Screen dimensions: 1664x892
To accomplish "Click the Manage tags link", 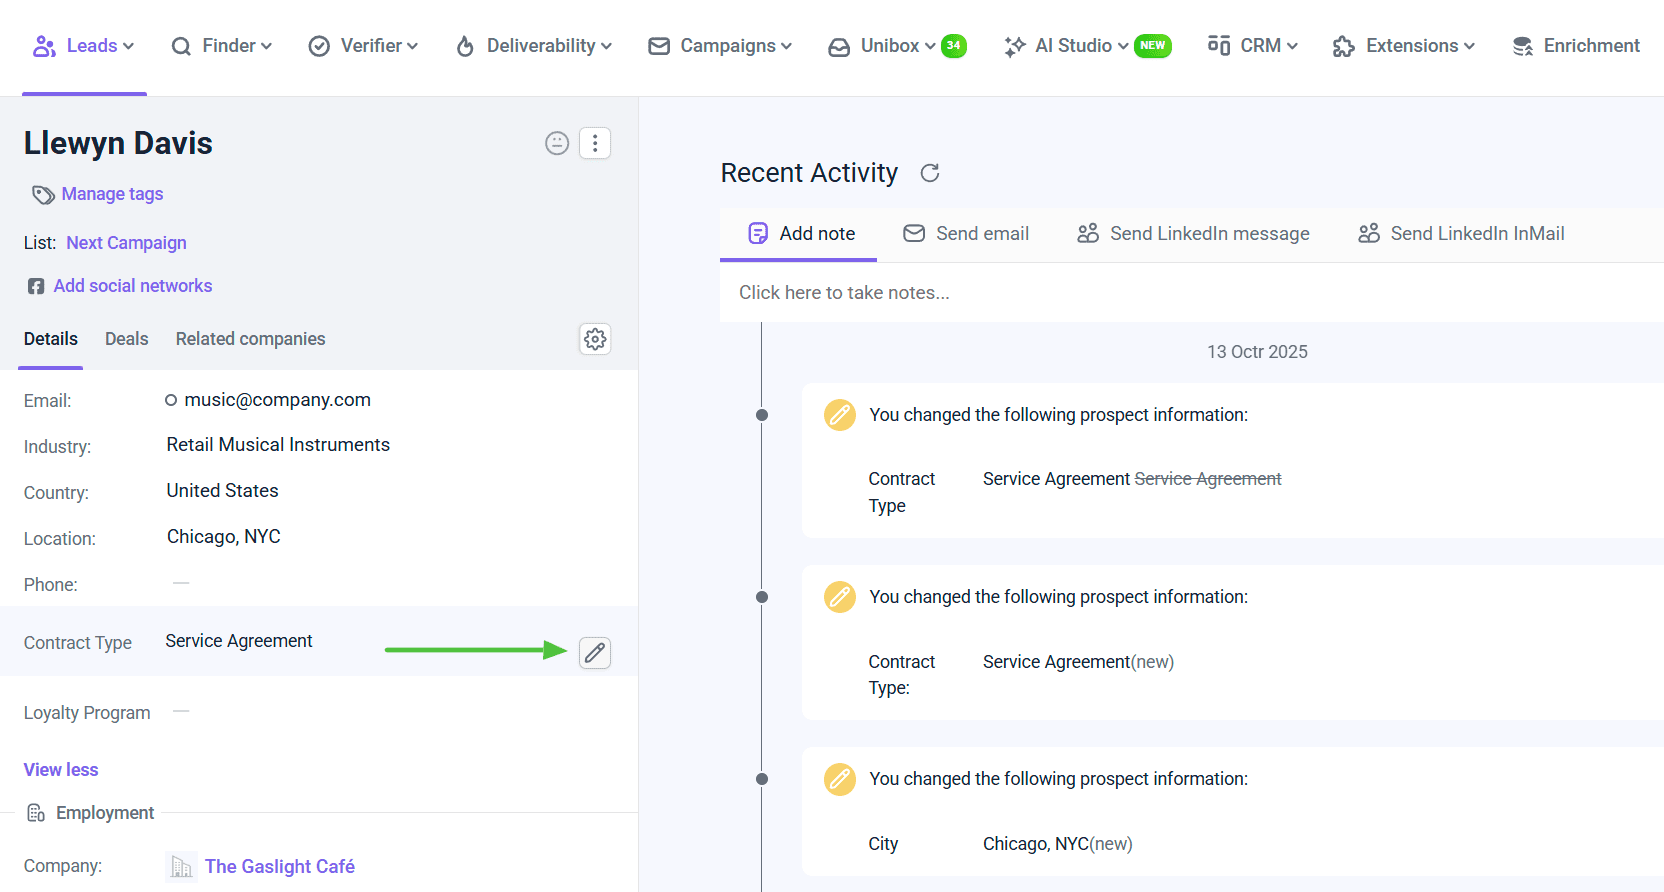I will (x=112, y=194).
